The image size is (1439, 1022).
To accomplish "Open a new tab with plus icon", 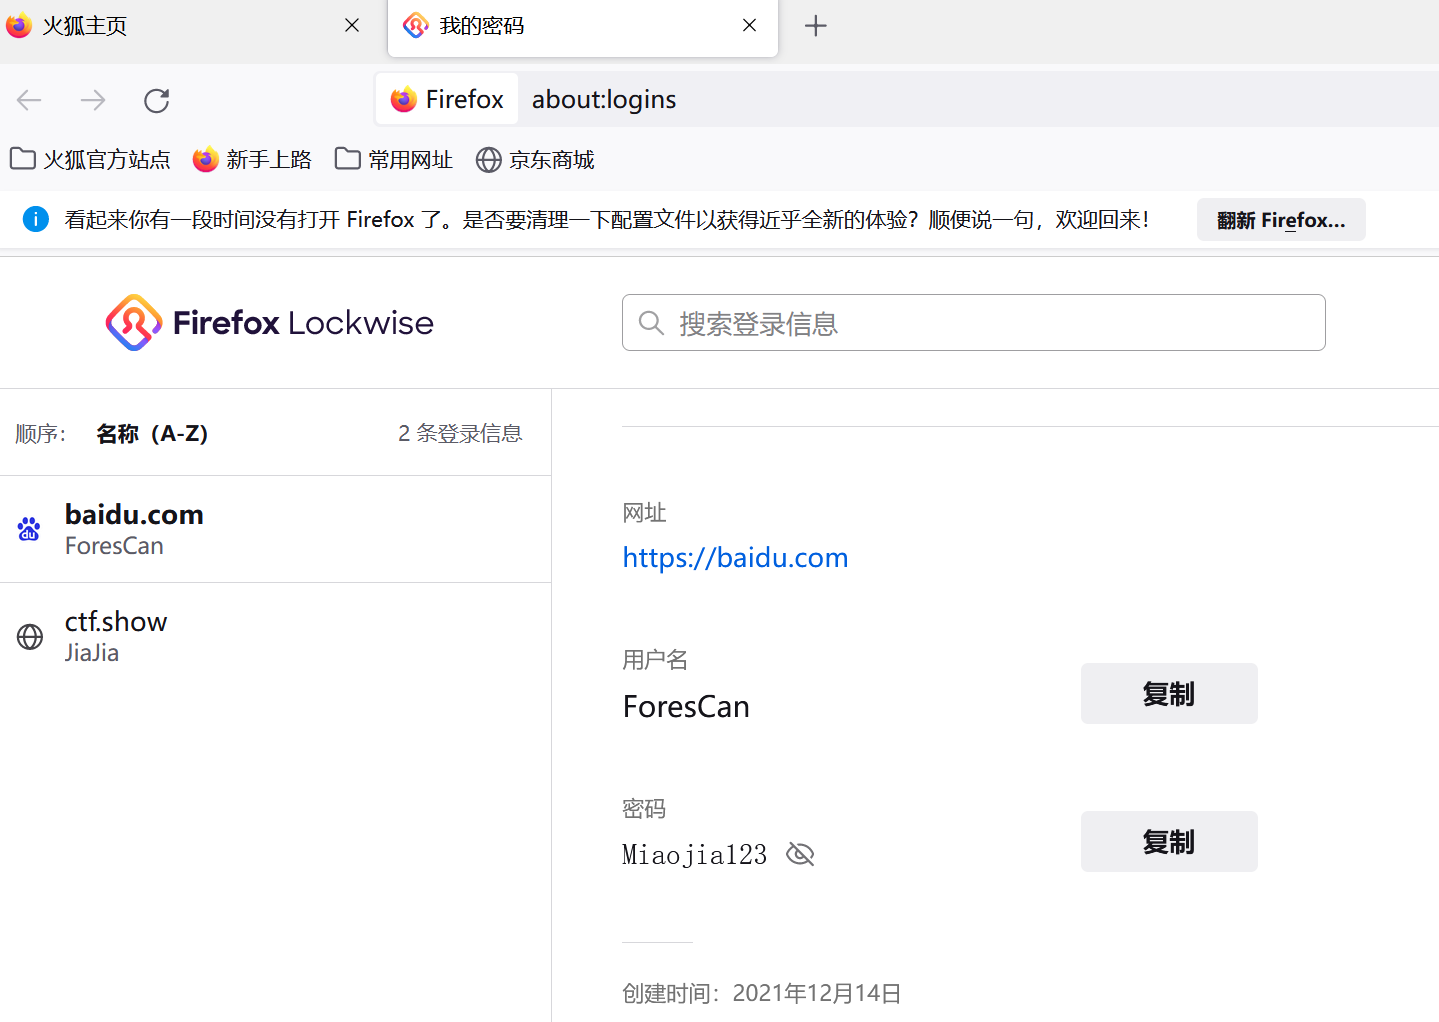I will [x=816, y=26].
